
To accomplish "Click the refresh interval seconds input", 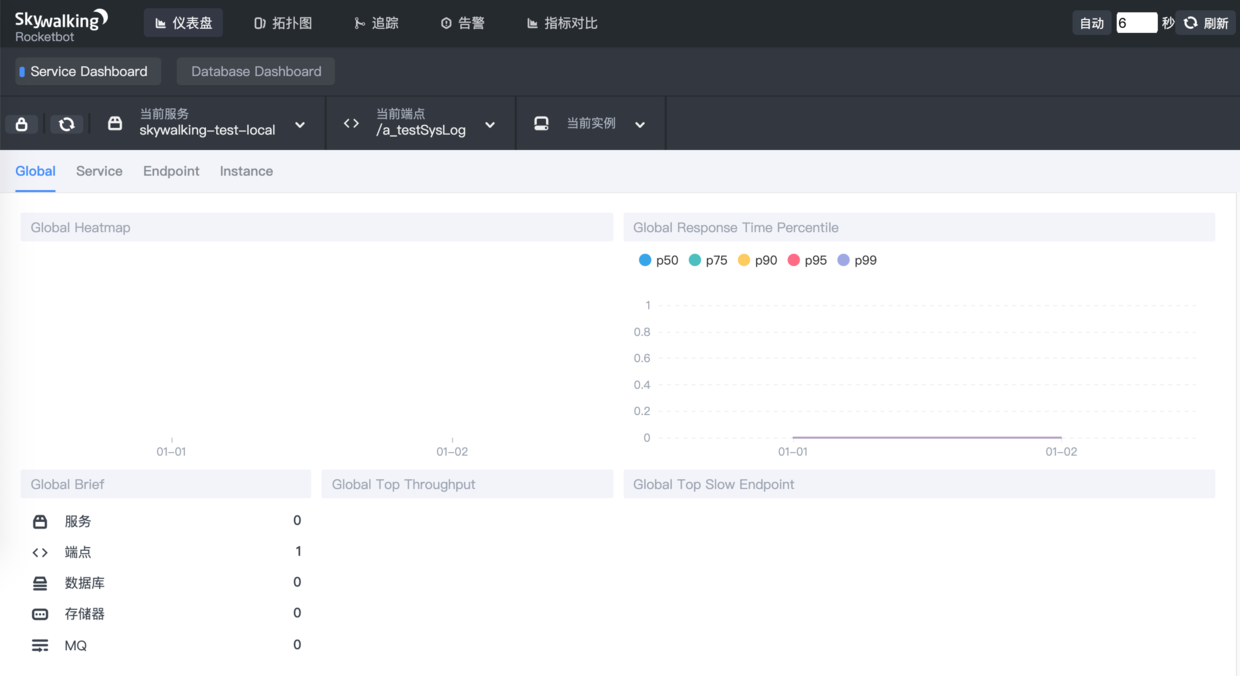I will tap(1136, 23).
